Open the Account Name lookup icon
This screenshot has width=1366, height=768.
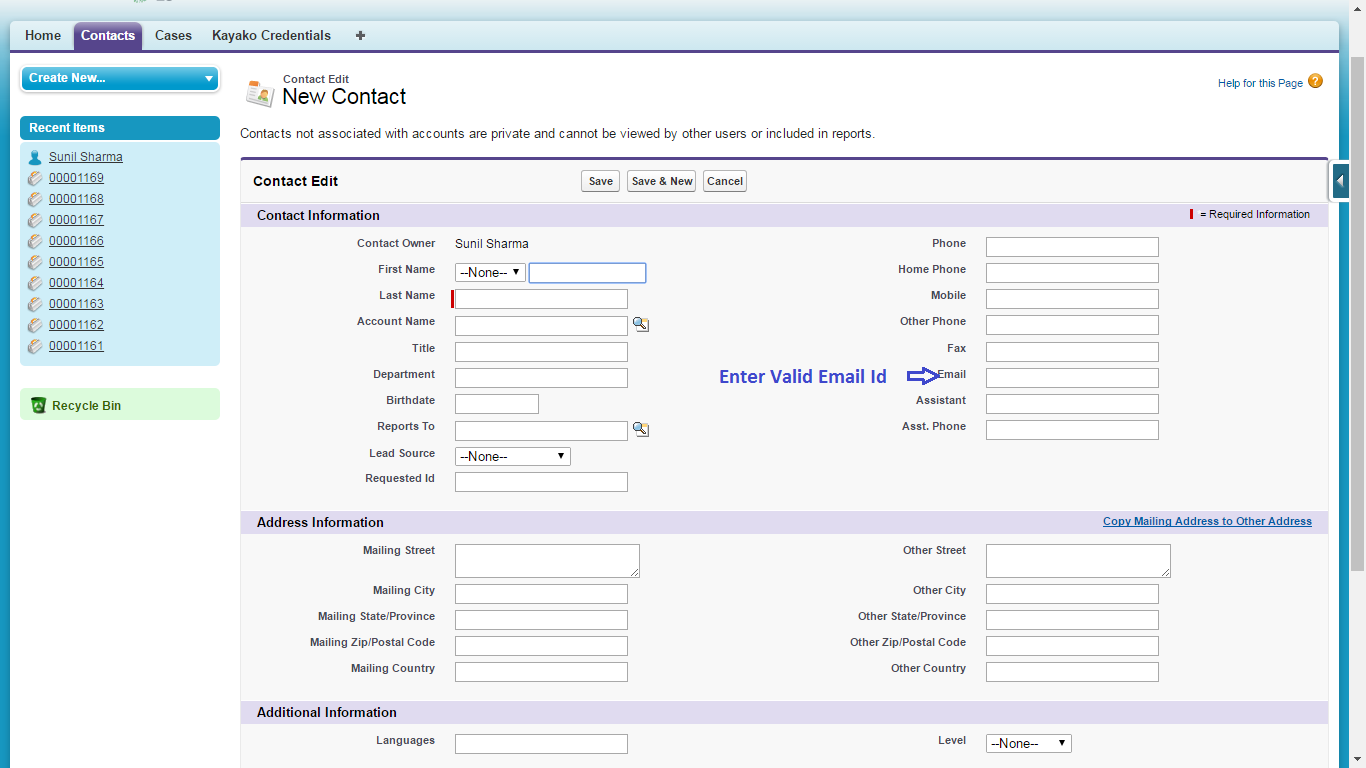[x=641, y=325]
